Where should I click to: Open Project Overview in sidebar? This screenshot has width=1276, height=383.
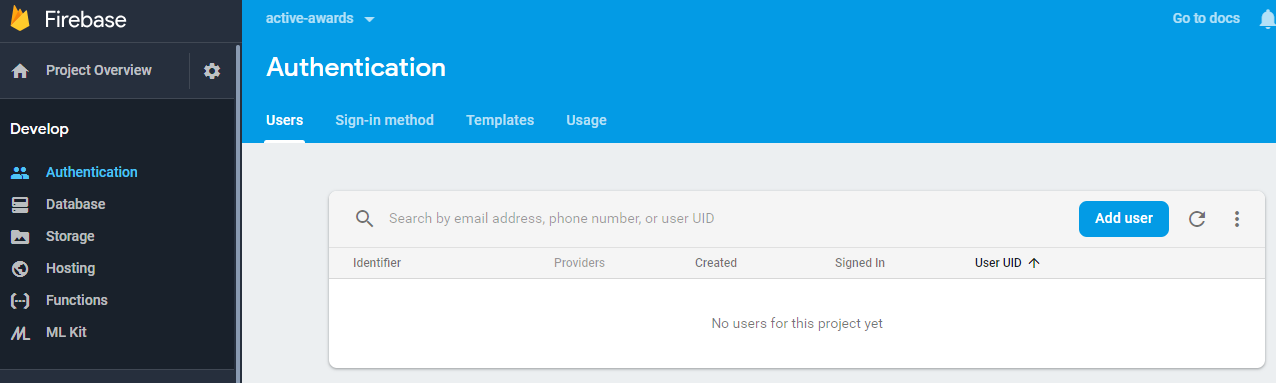click(x=99, y=70)
